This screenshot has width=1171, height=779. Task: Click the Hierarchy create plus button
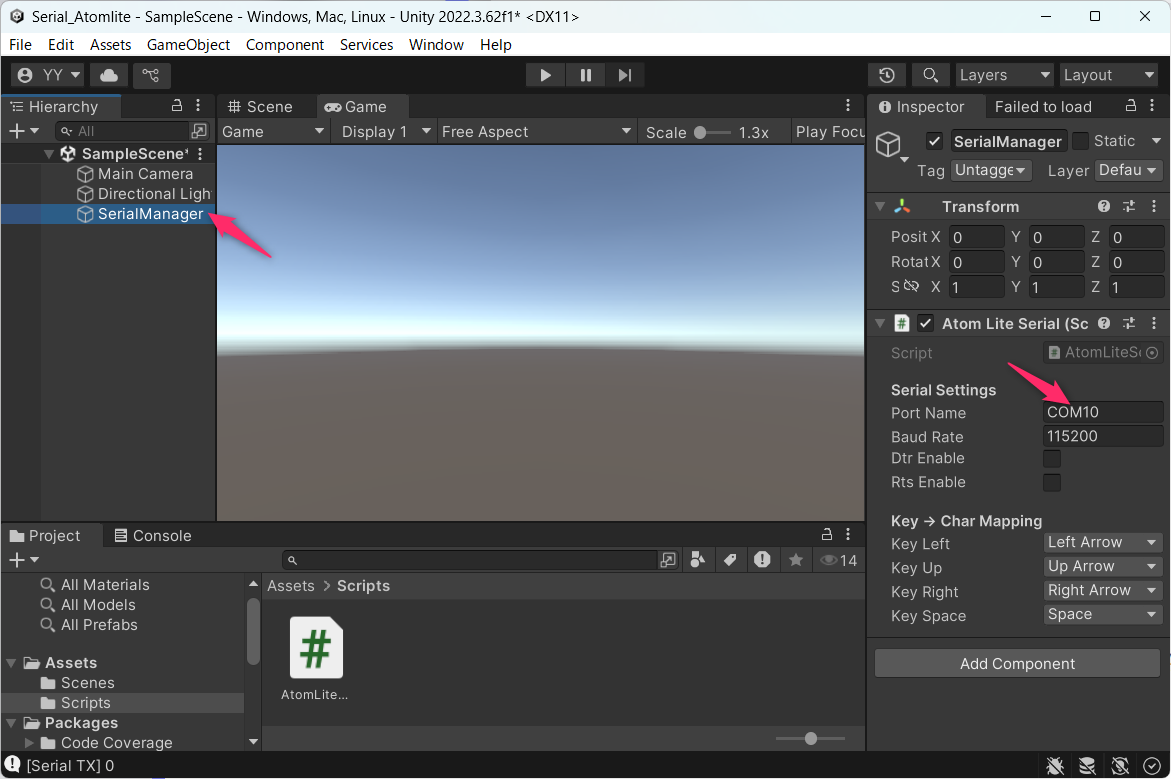(23, 131)
